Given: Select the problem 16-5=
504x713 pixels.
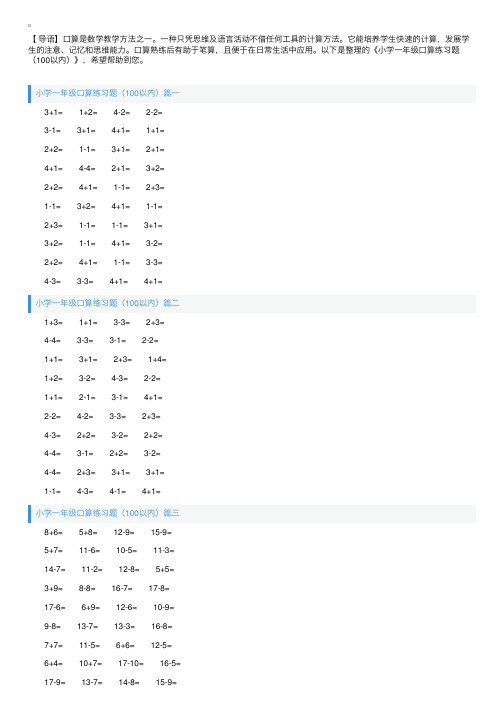Looking at the screenshot, I should point(170,663).
